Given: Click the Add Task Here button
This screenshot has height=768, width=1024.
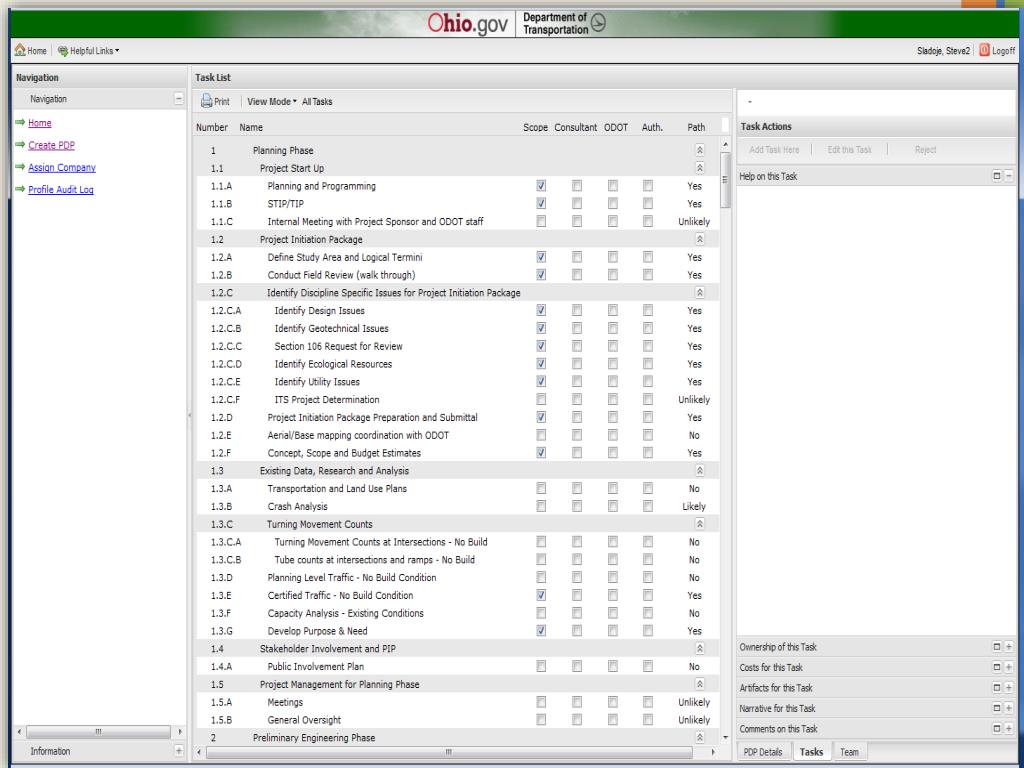Looking at the screenshot, I should click(x=774, y=150).
